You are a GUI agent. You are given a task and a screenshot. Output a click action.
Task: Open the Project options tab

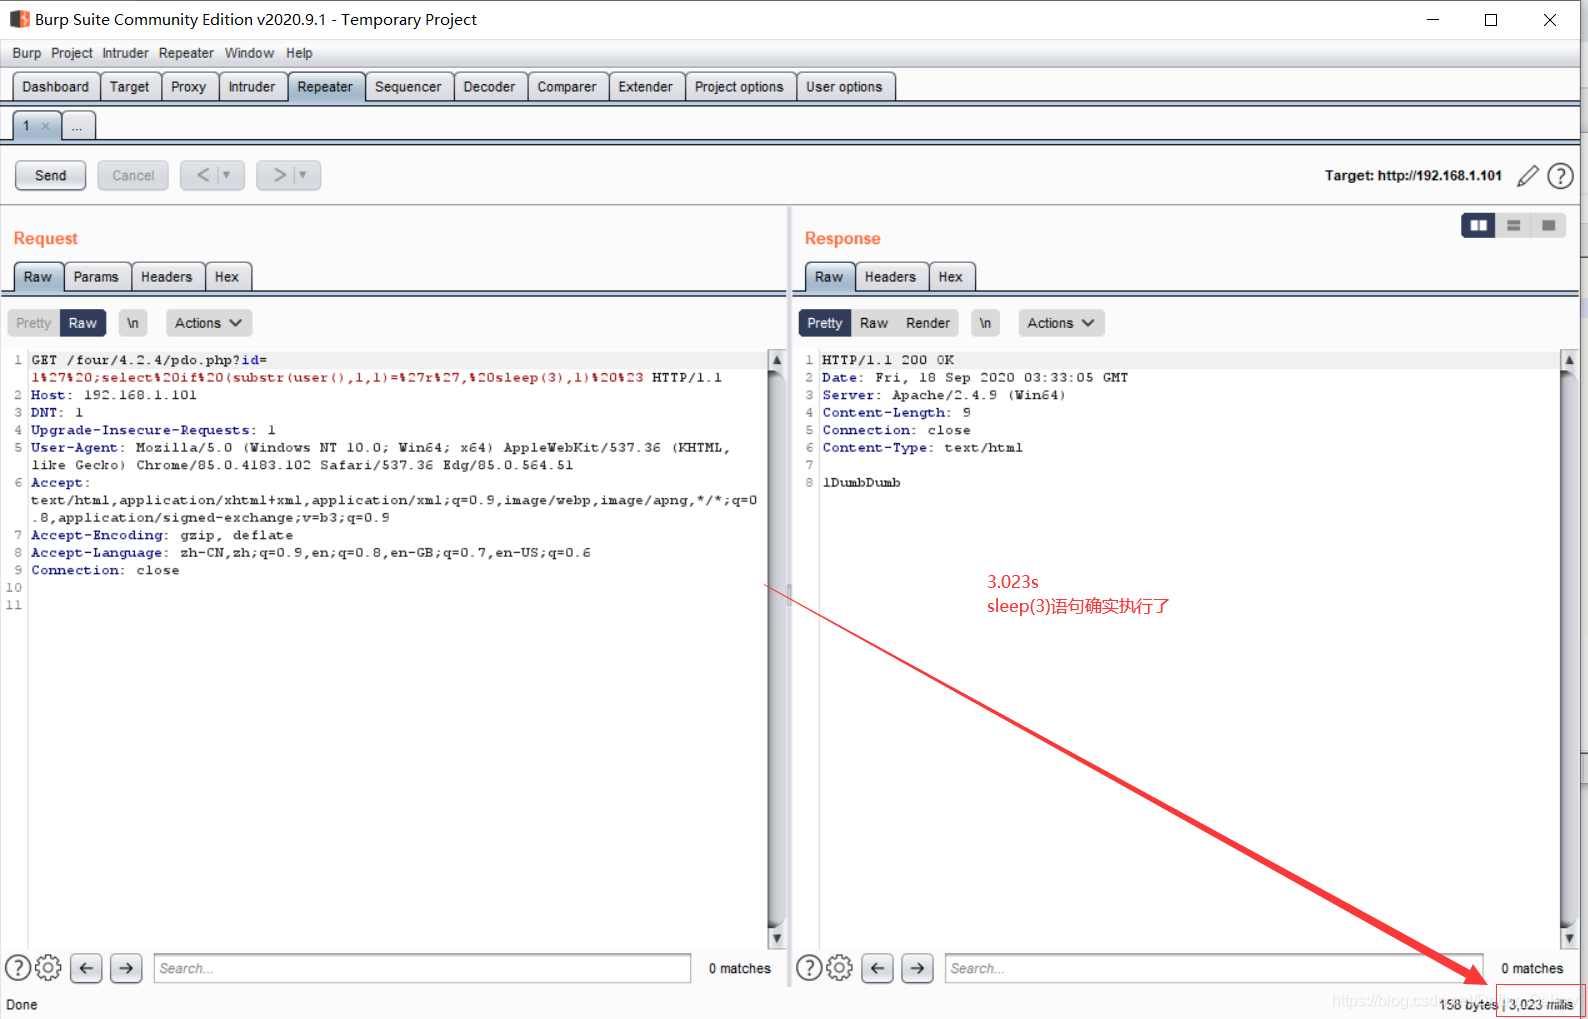pos(739,87)
